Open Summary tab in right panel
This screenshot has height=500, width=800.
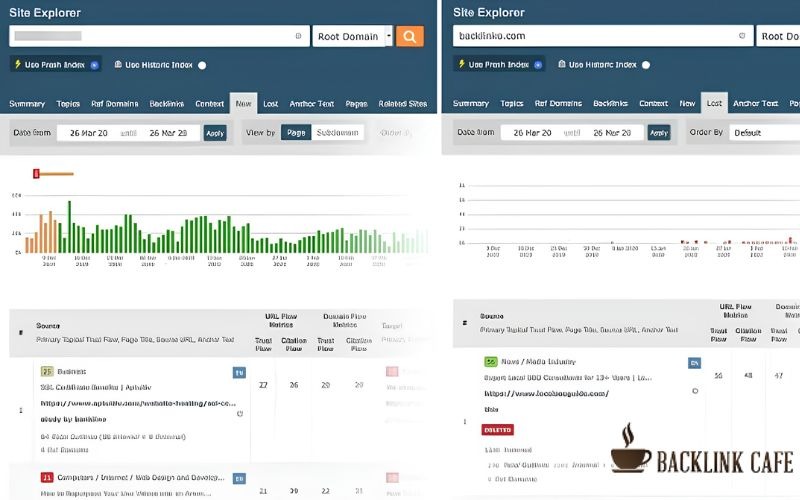[470, 103]
